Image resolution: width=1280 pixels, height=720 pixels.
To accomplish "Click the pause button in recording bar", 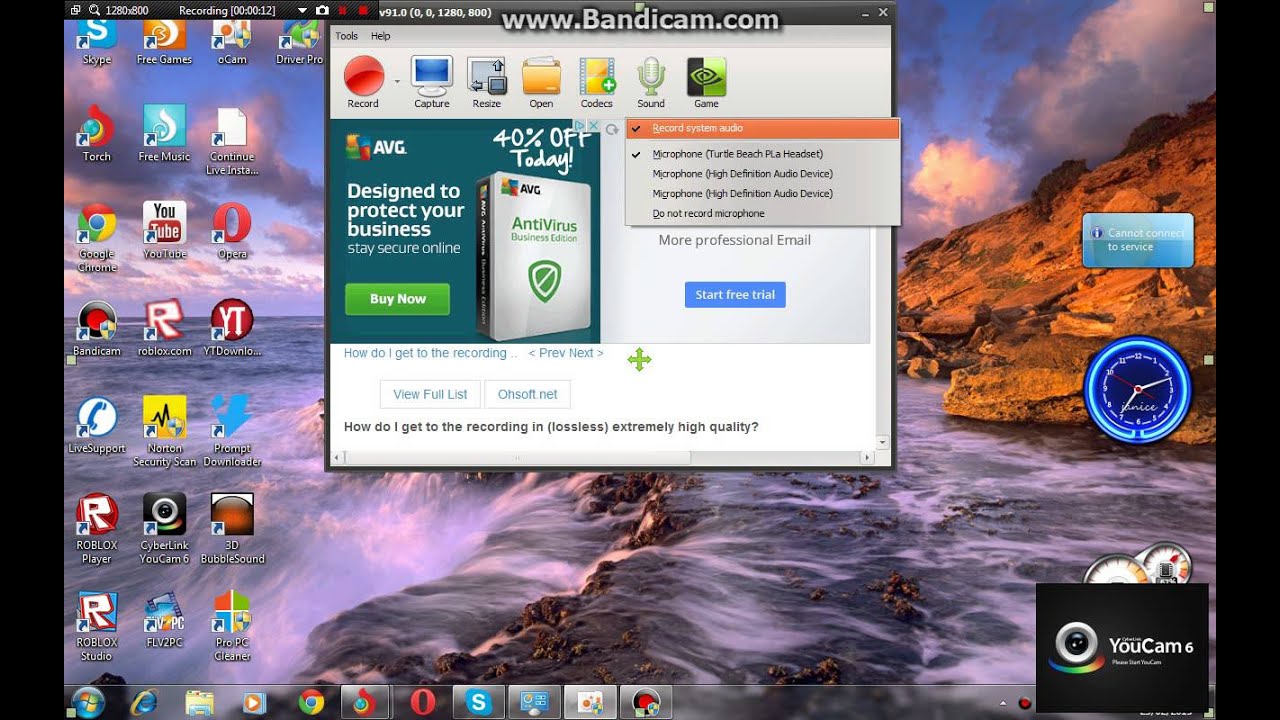I will [x=343, y=10].
